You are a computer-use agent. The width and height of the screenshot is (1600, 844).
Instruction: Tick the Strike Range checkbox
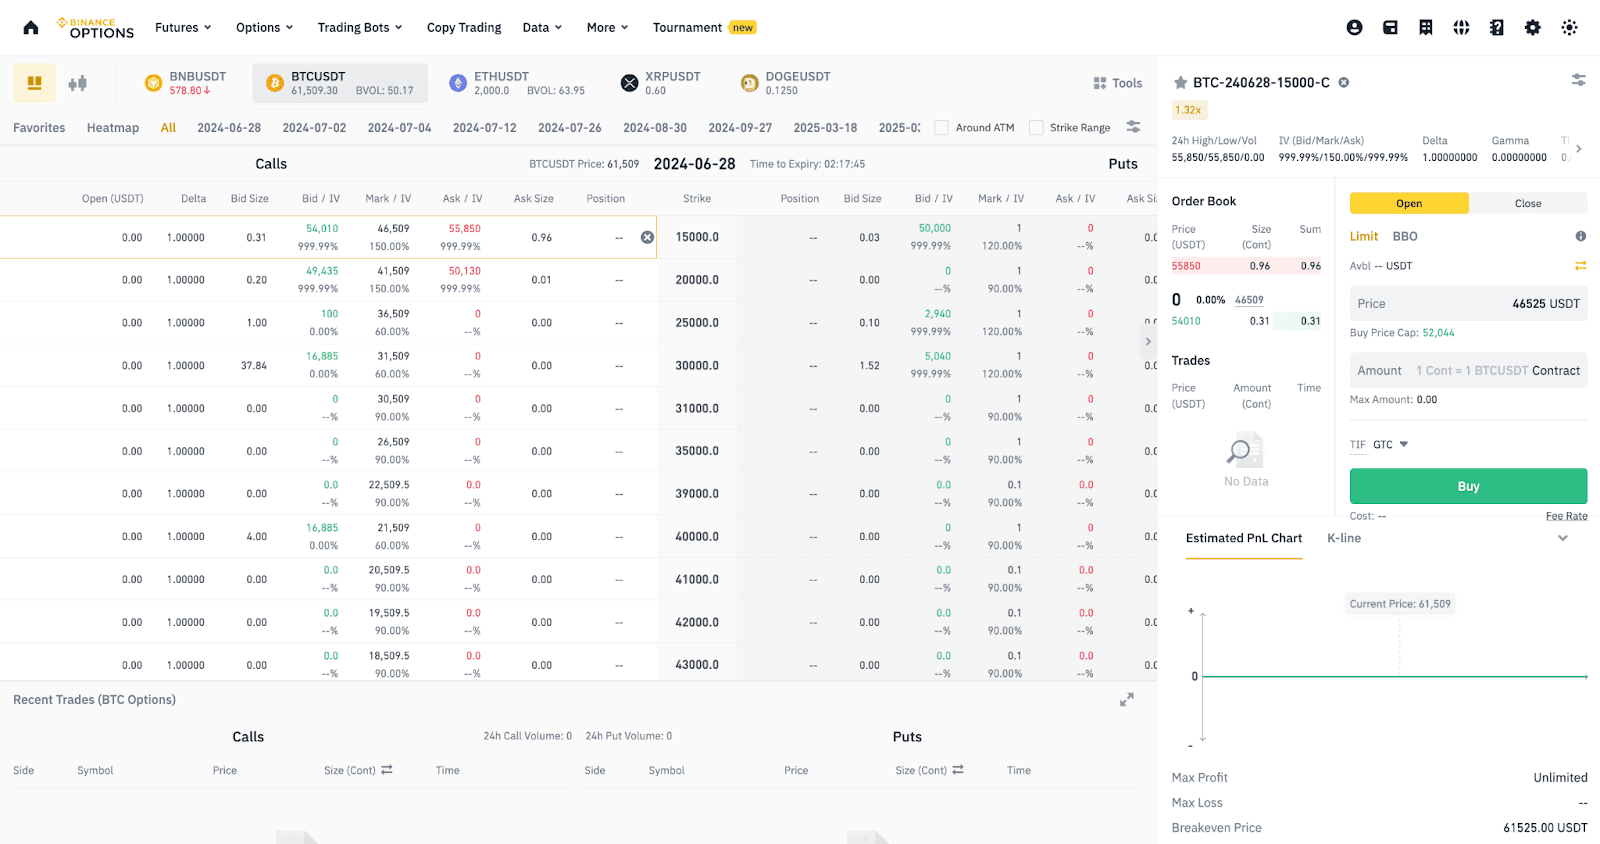click(1036, 128)
